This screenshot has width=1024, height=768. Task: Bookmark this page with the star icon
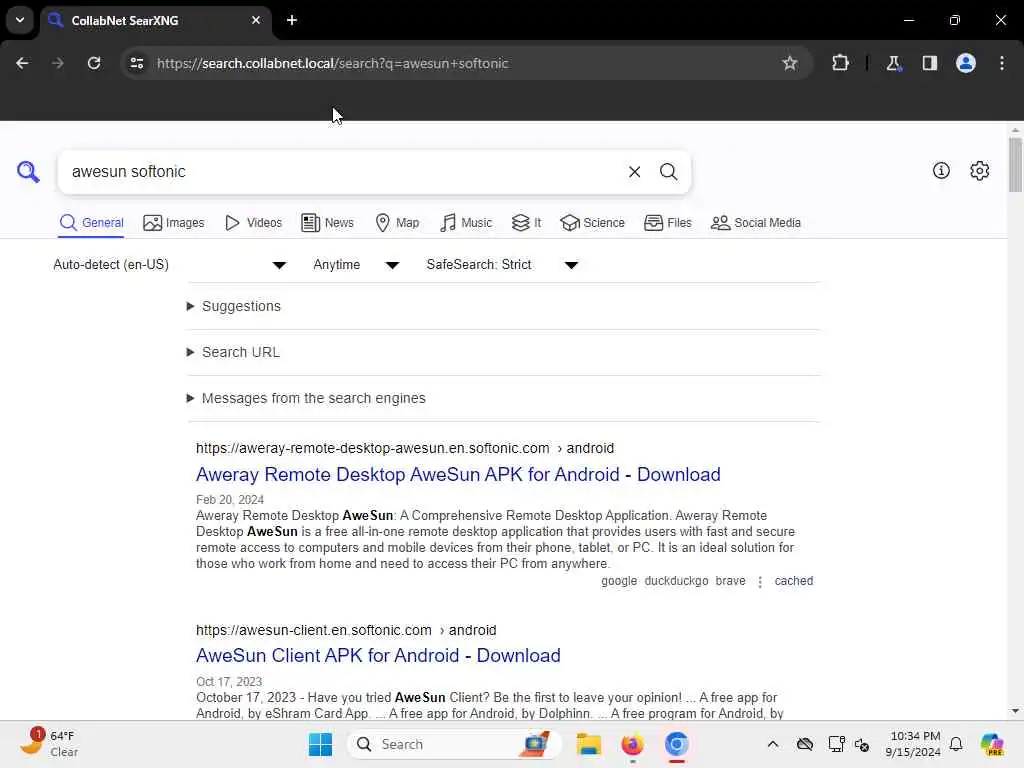790,63
